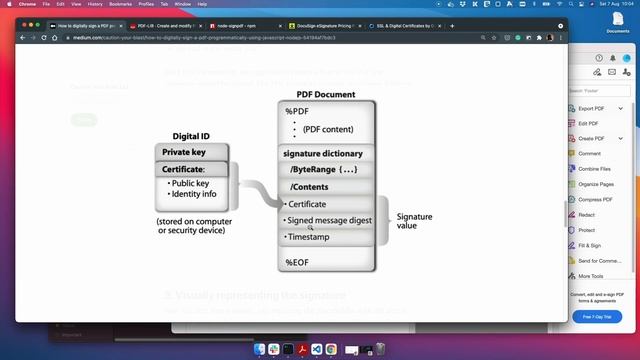This screenshot has width=640, height=360.
Task: Open the Edit PDF tool in Acrobat
Action: [x=588, y=123]
